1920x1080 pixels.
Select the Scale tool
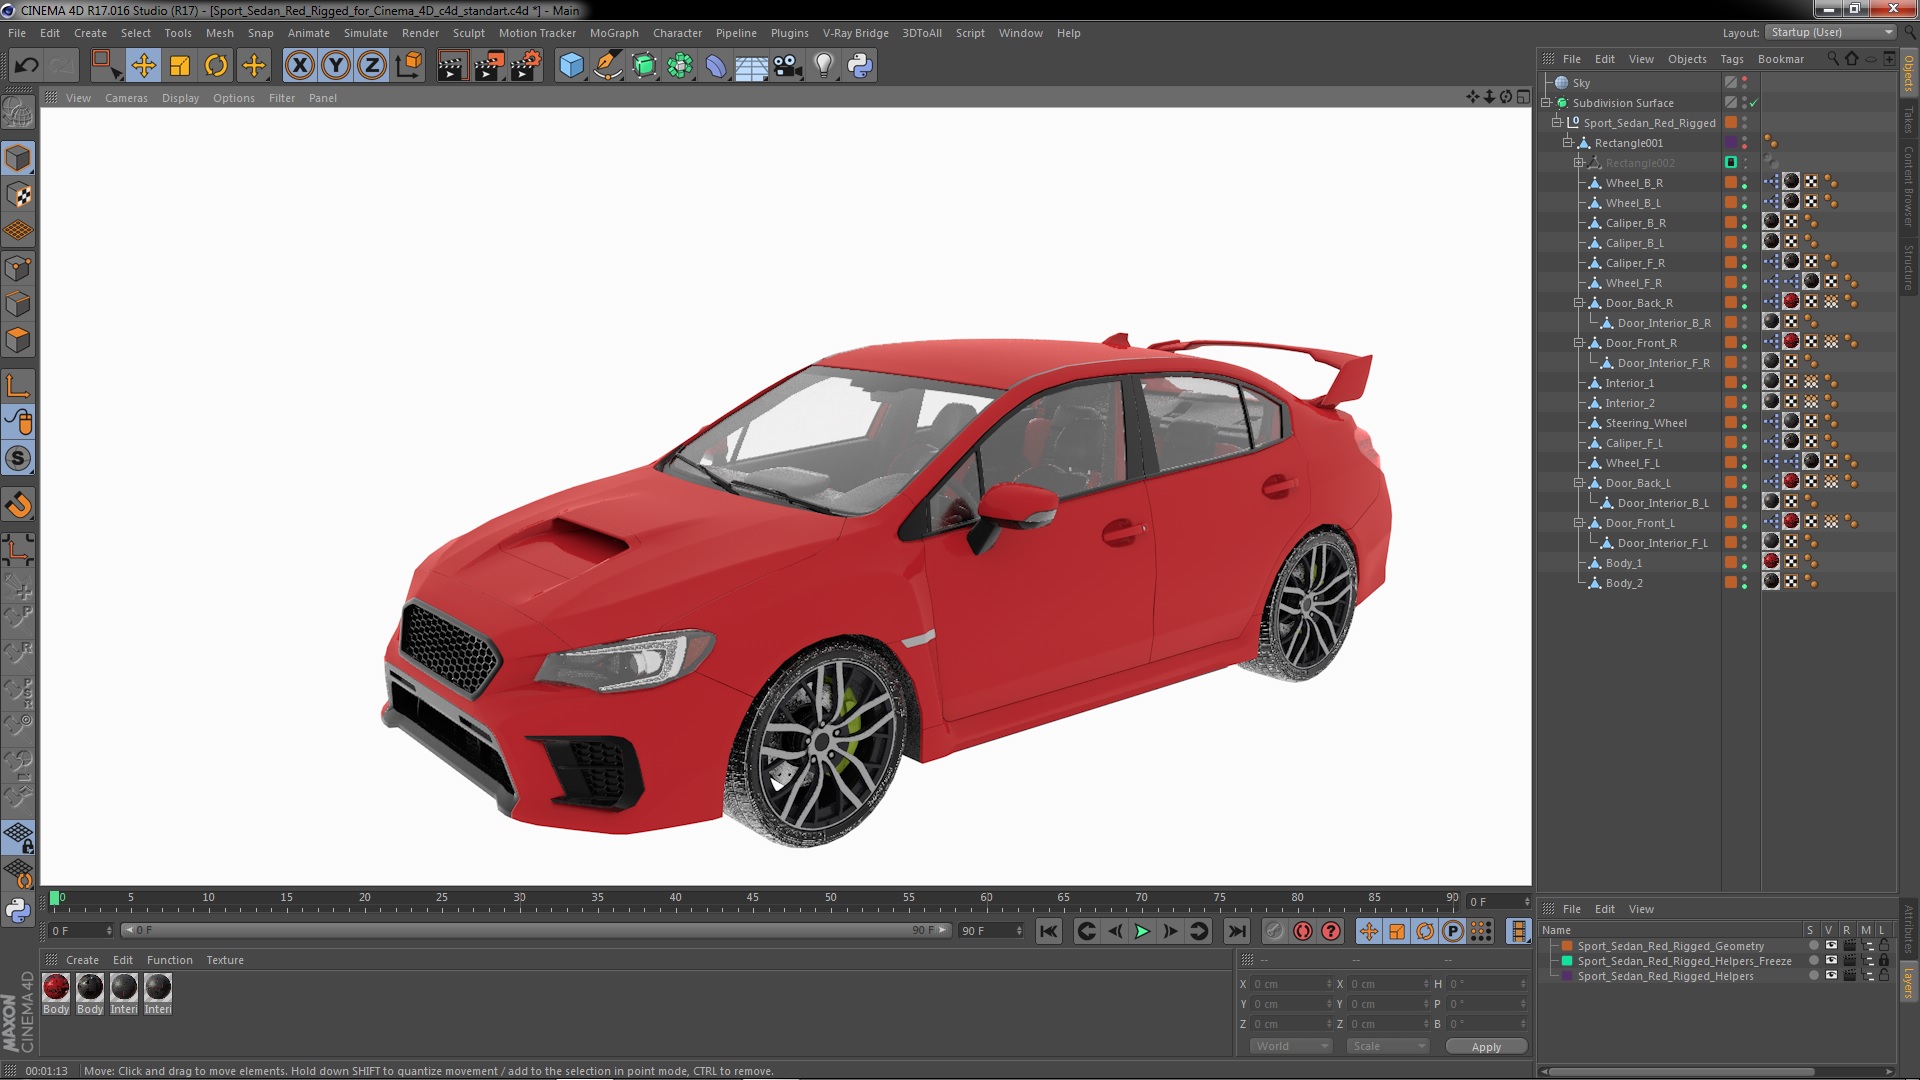click(180, 66)
